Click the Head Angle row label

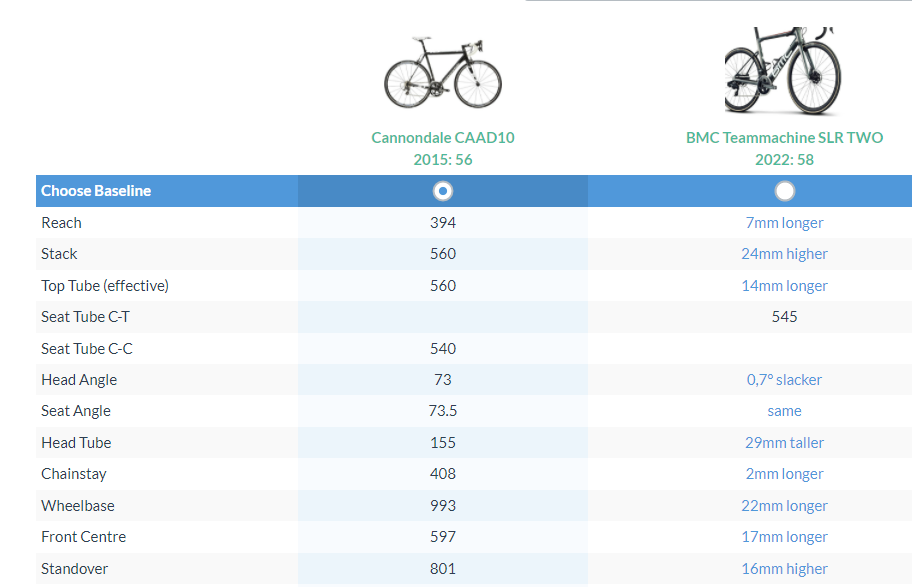(79, 380)
